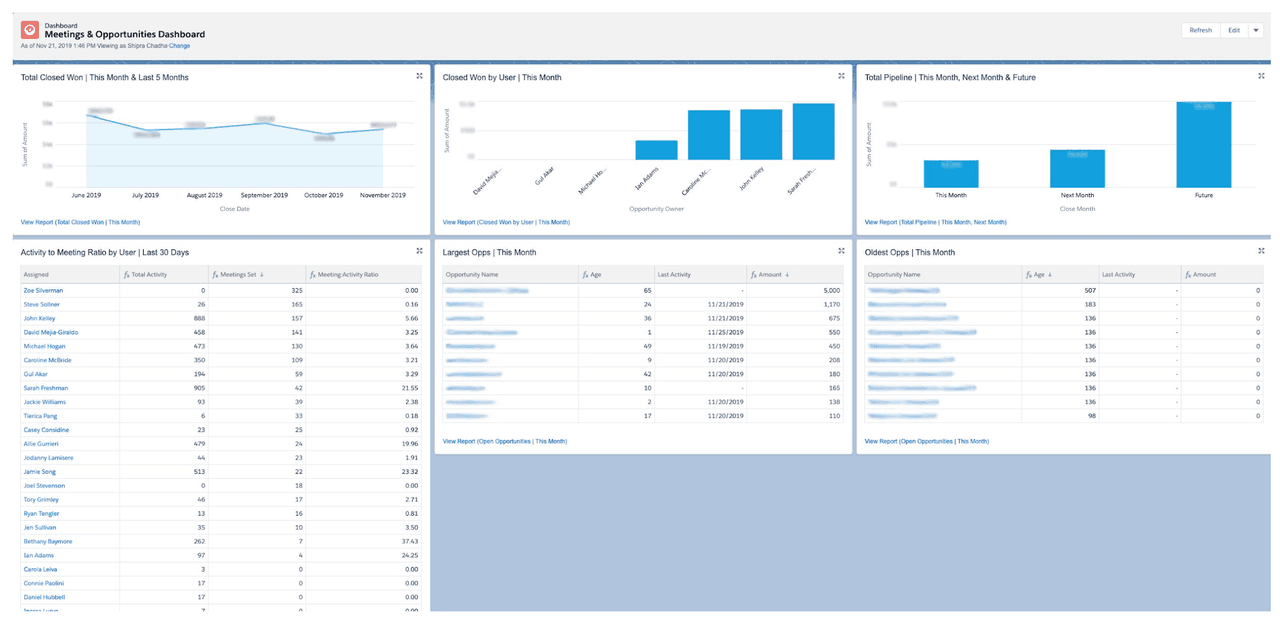
Task: Click Change to view as a different user
Action: coord(177,44)
